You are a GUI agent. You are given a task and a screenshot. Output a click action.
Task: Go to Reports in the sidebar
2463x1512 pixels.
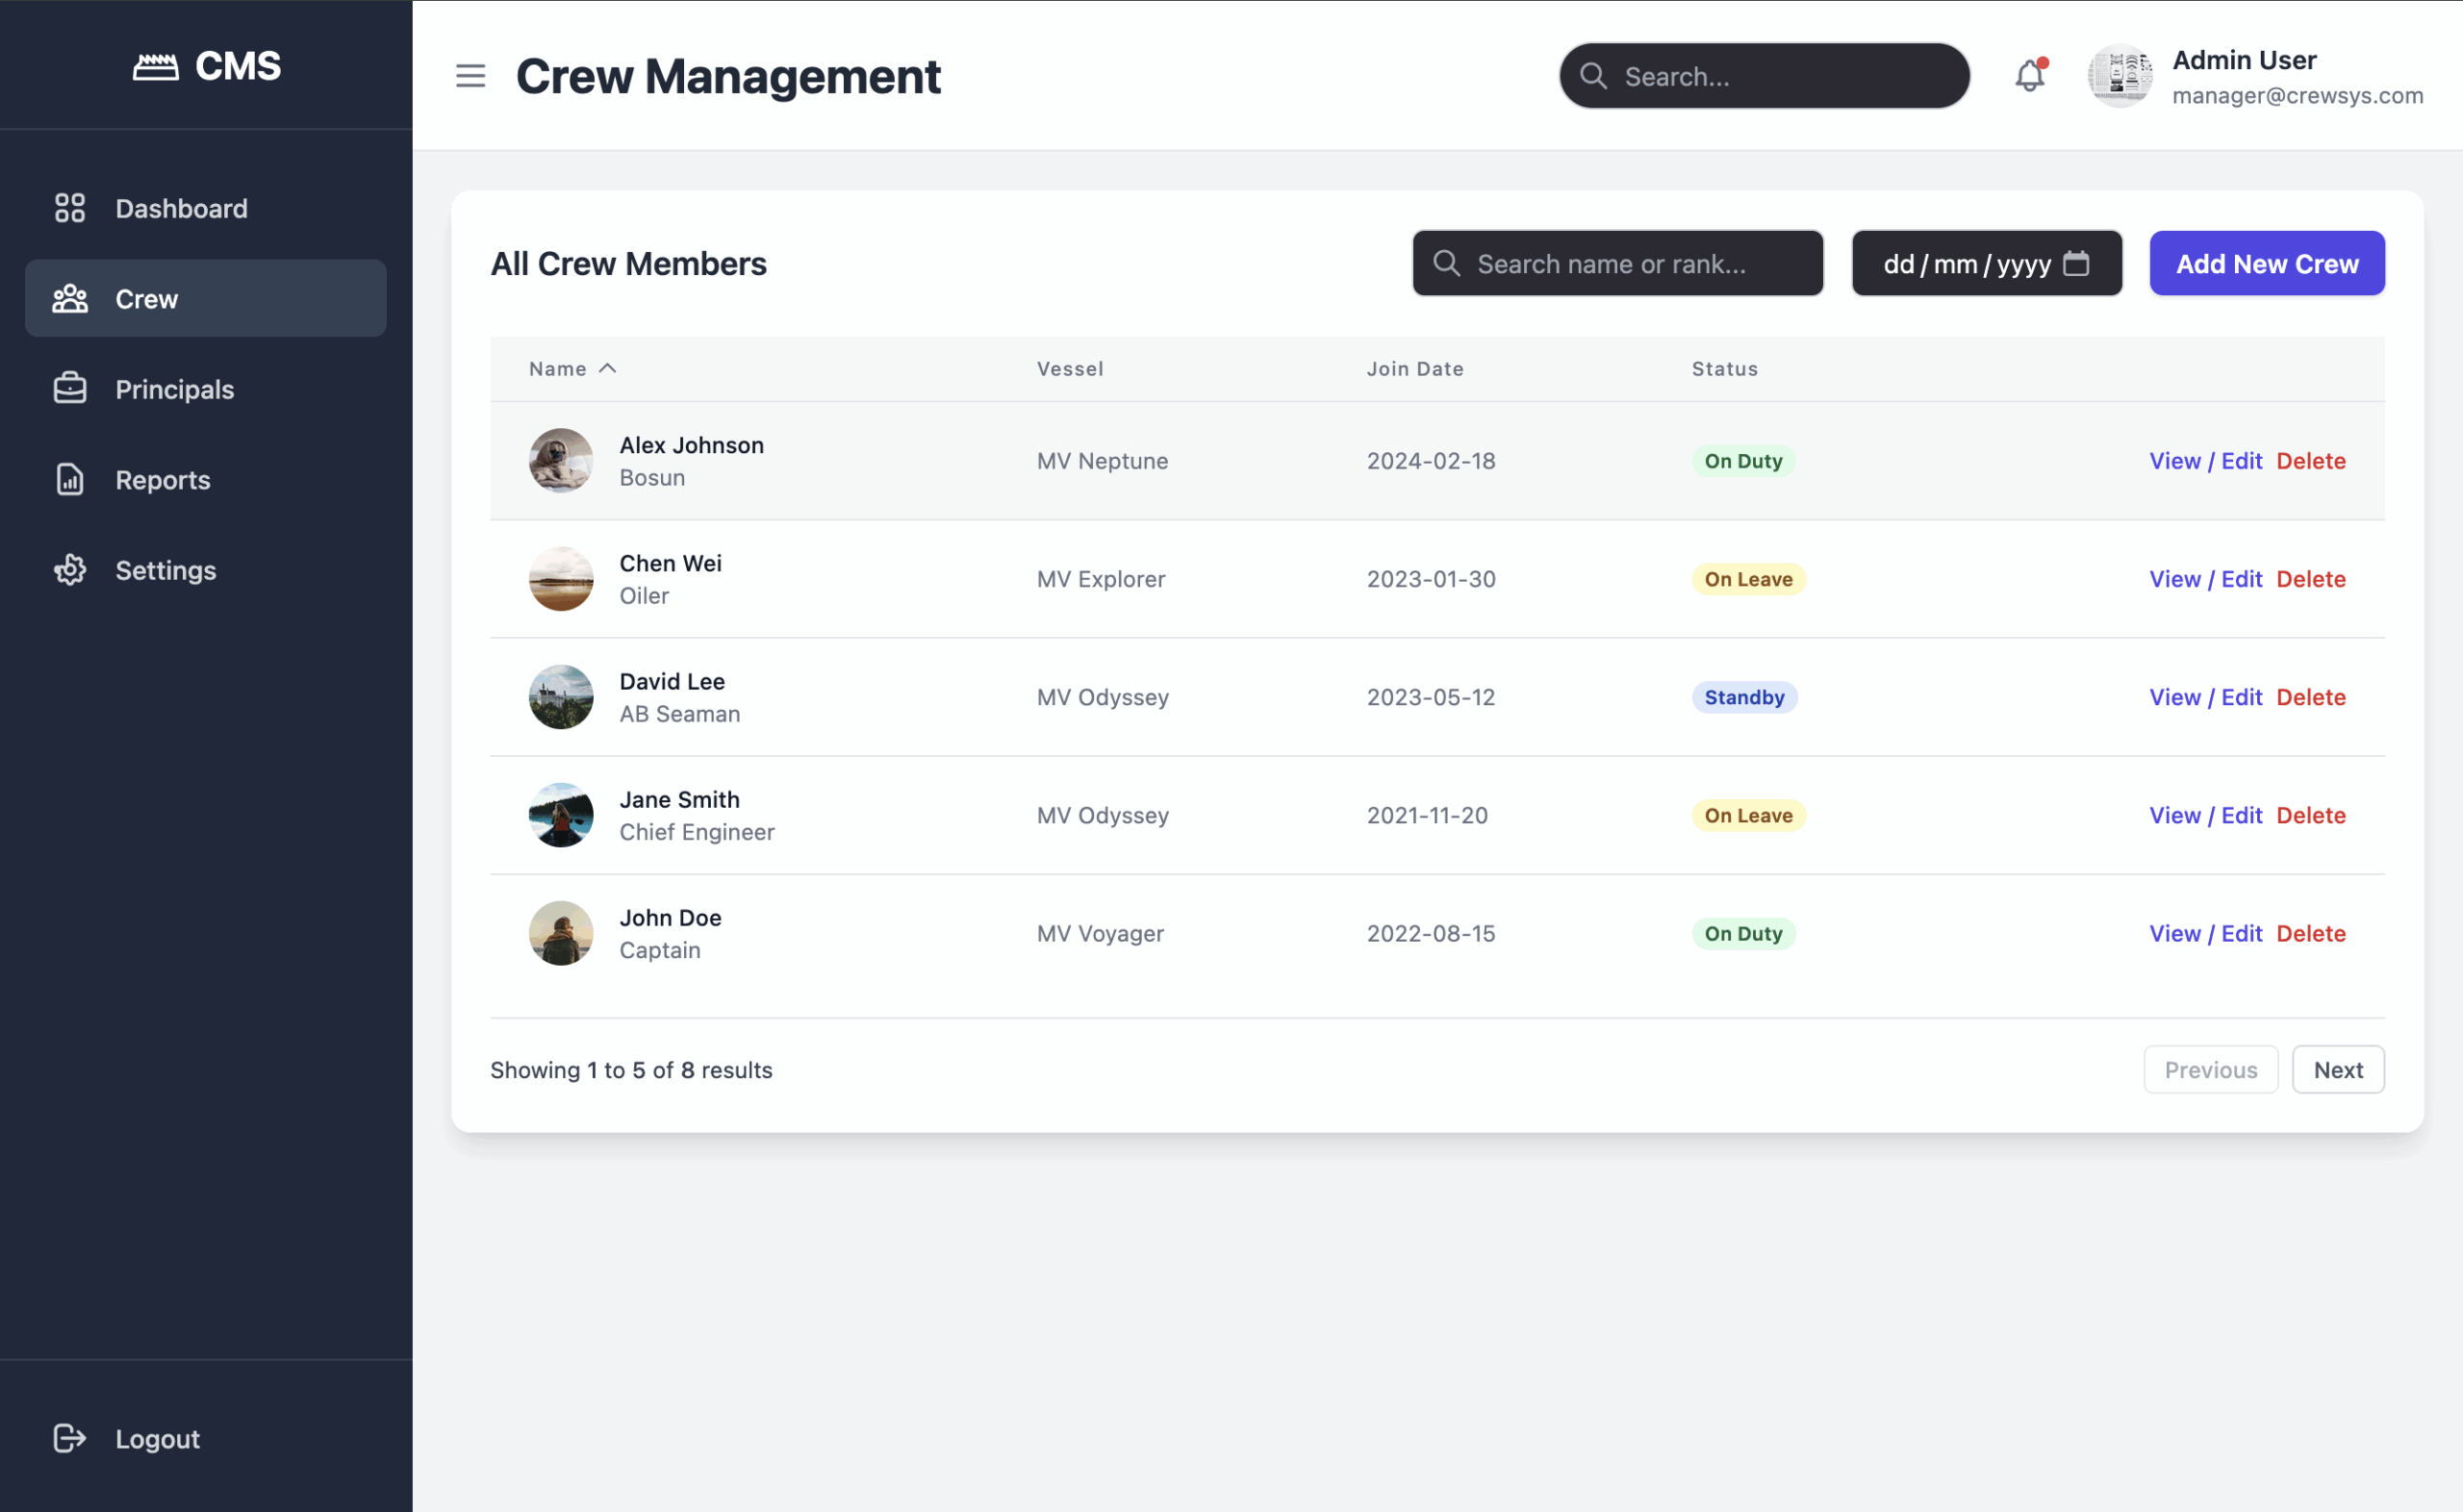[162, 480]
